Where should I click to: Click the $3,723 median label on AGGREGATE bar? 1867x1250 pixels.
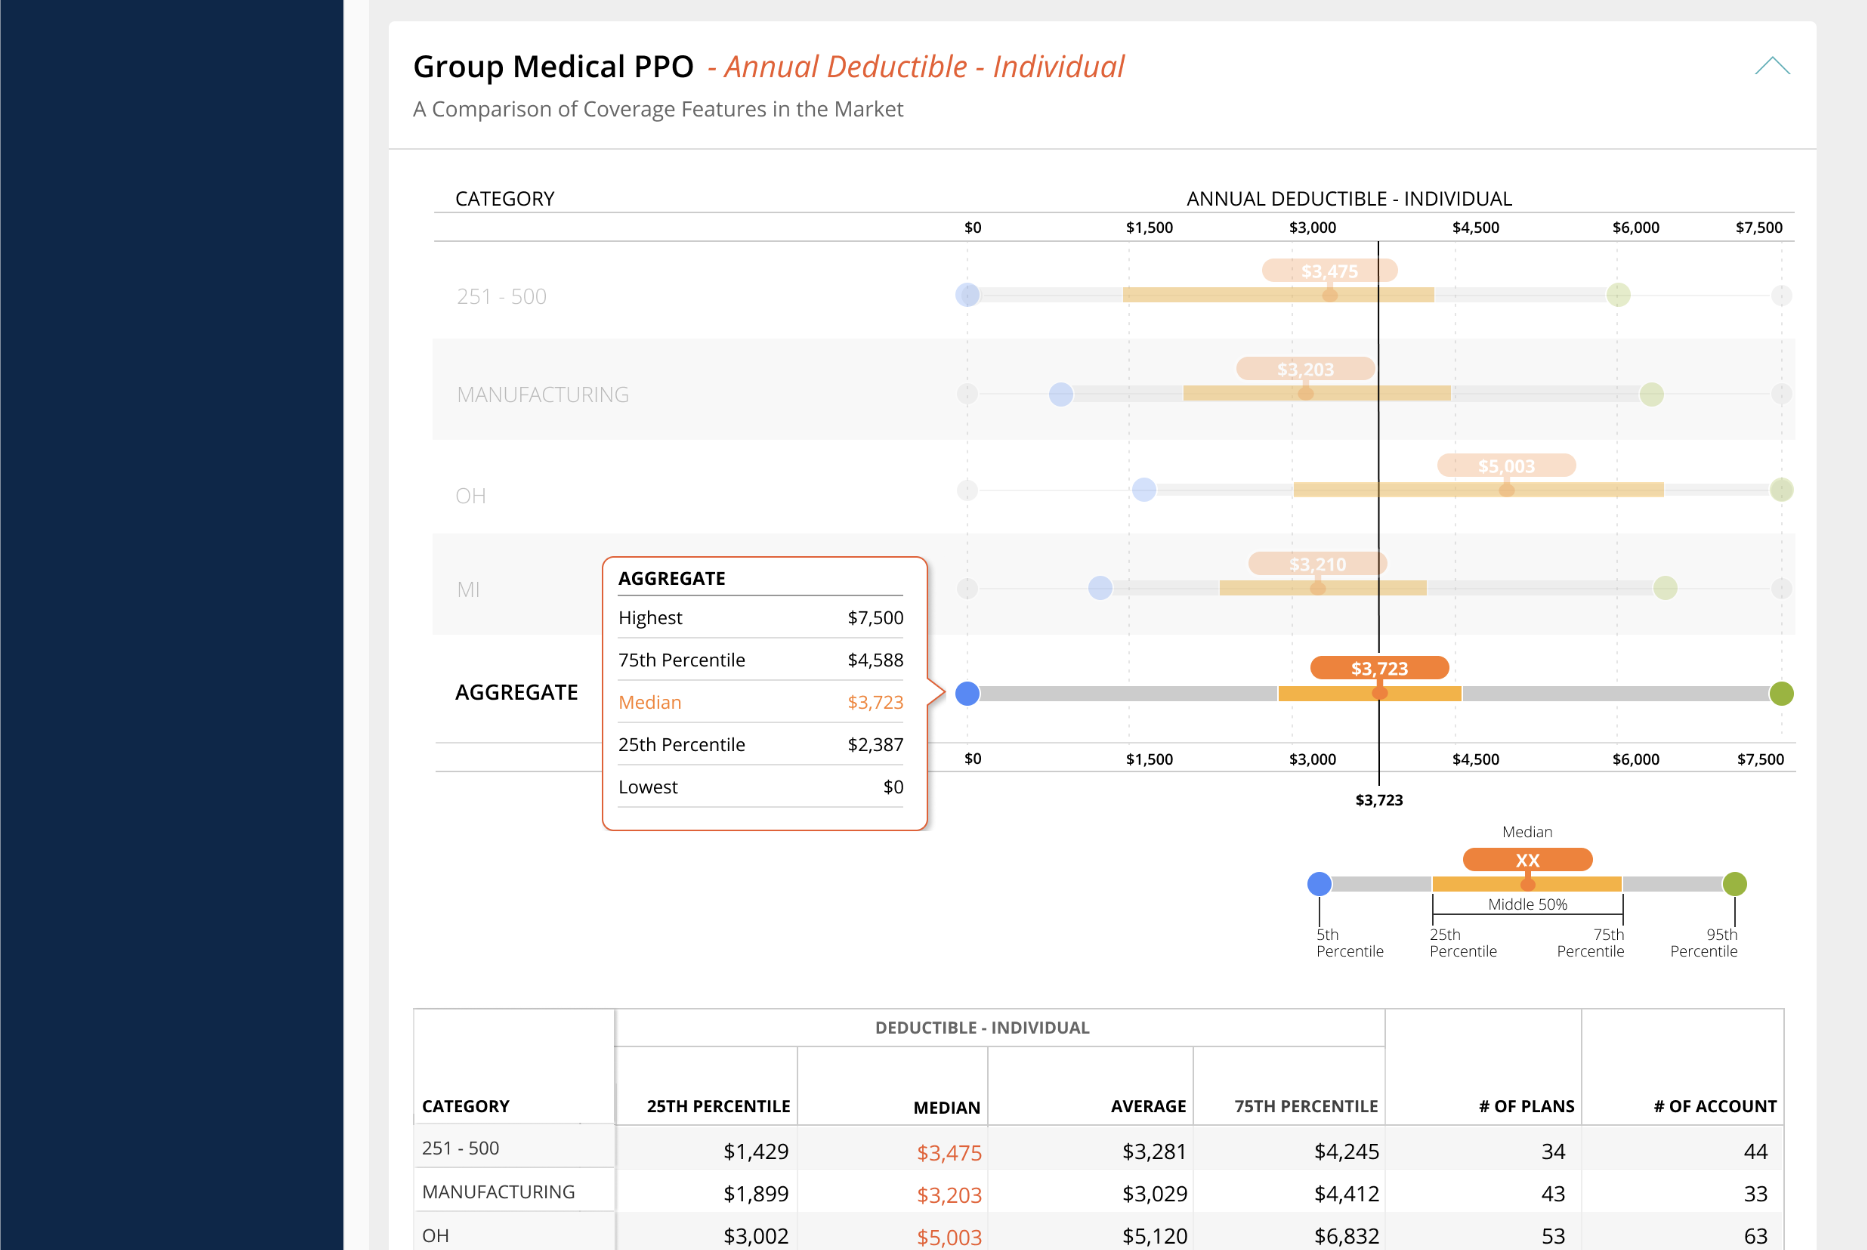click(1379, 668)
